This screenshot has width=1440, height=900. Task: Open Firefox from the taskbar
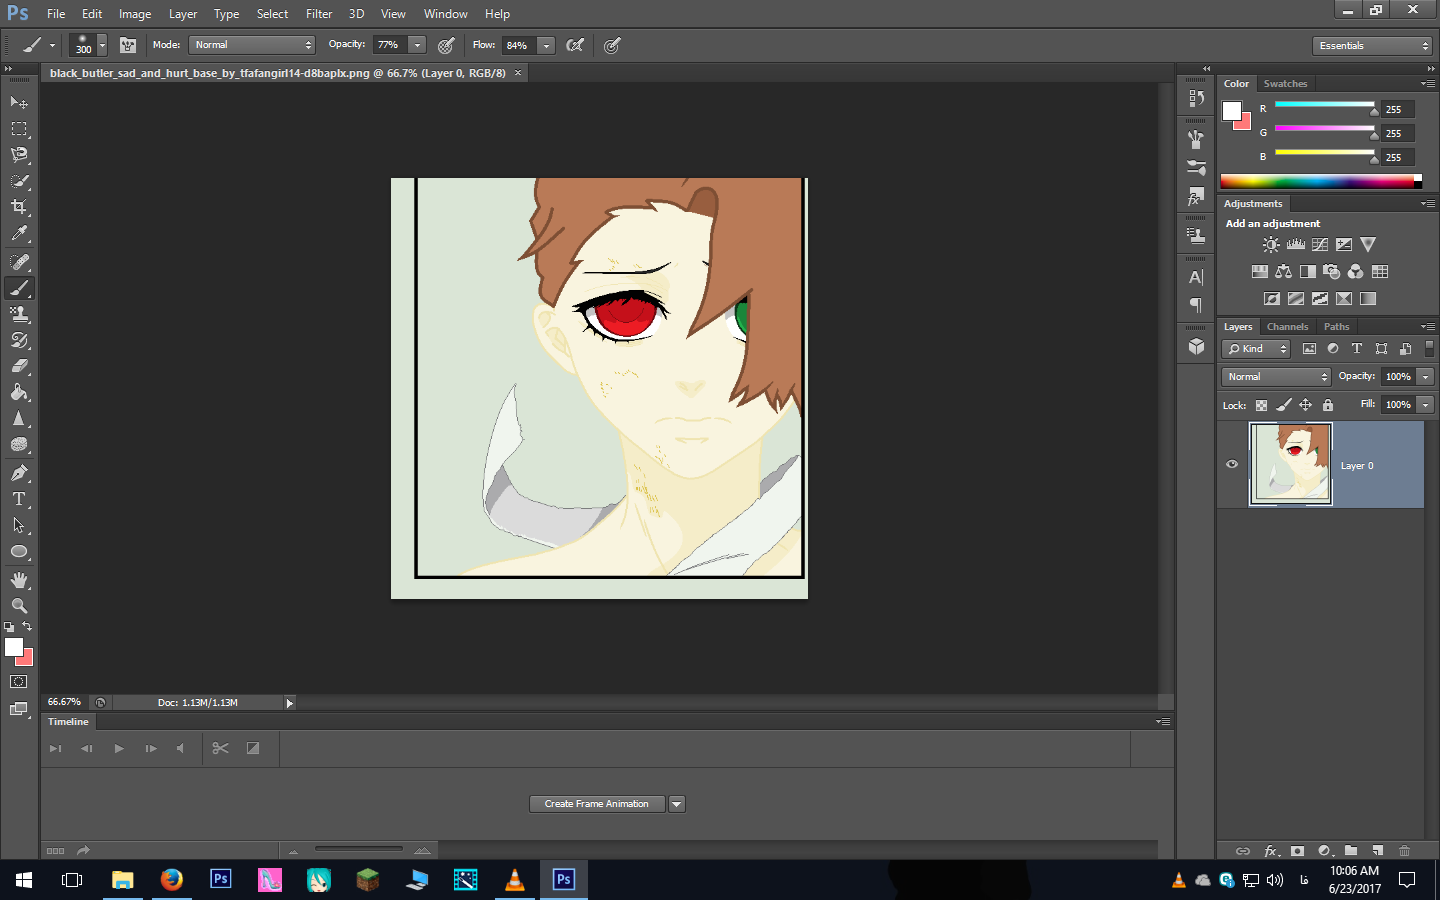click(x=172, y=879)
